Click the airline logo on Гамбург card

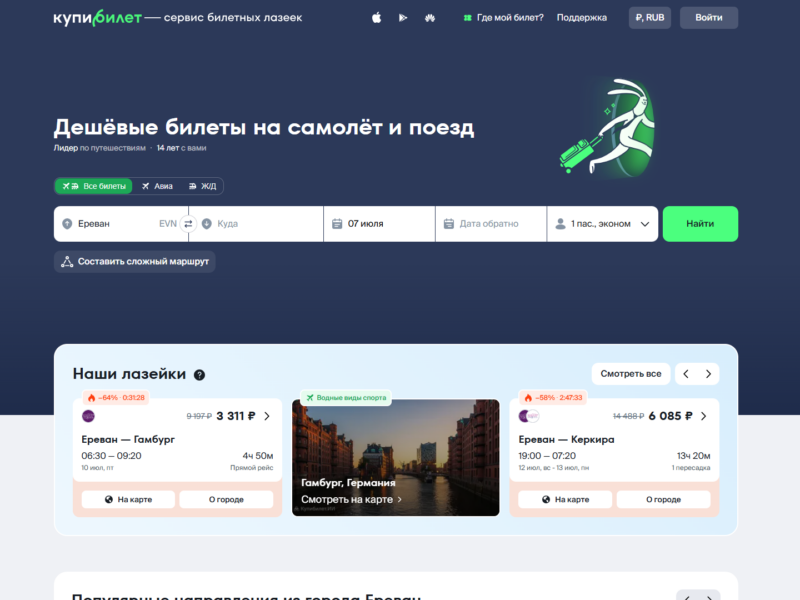click(x=88, y=416)
